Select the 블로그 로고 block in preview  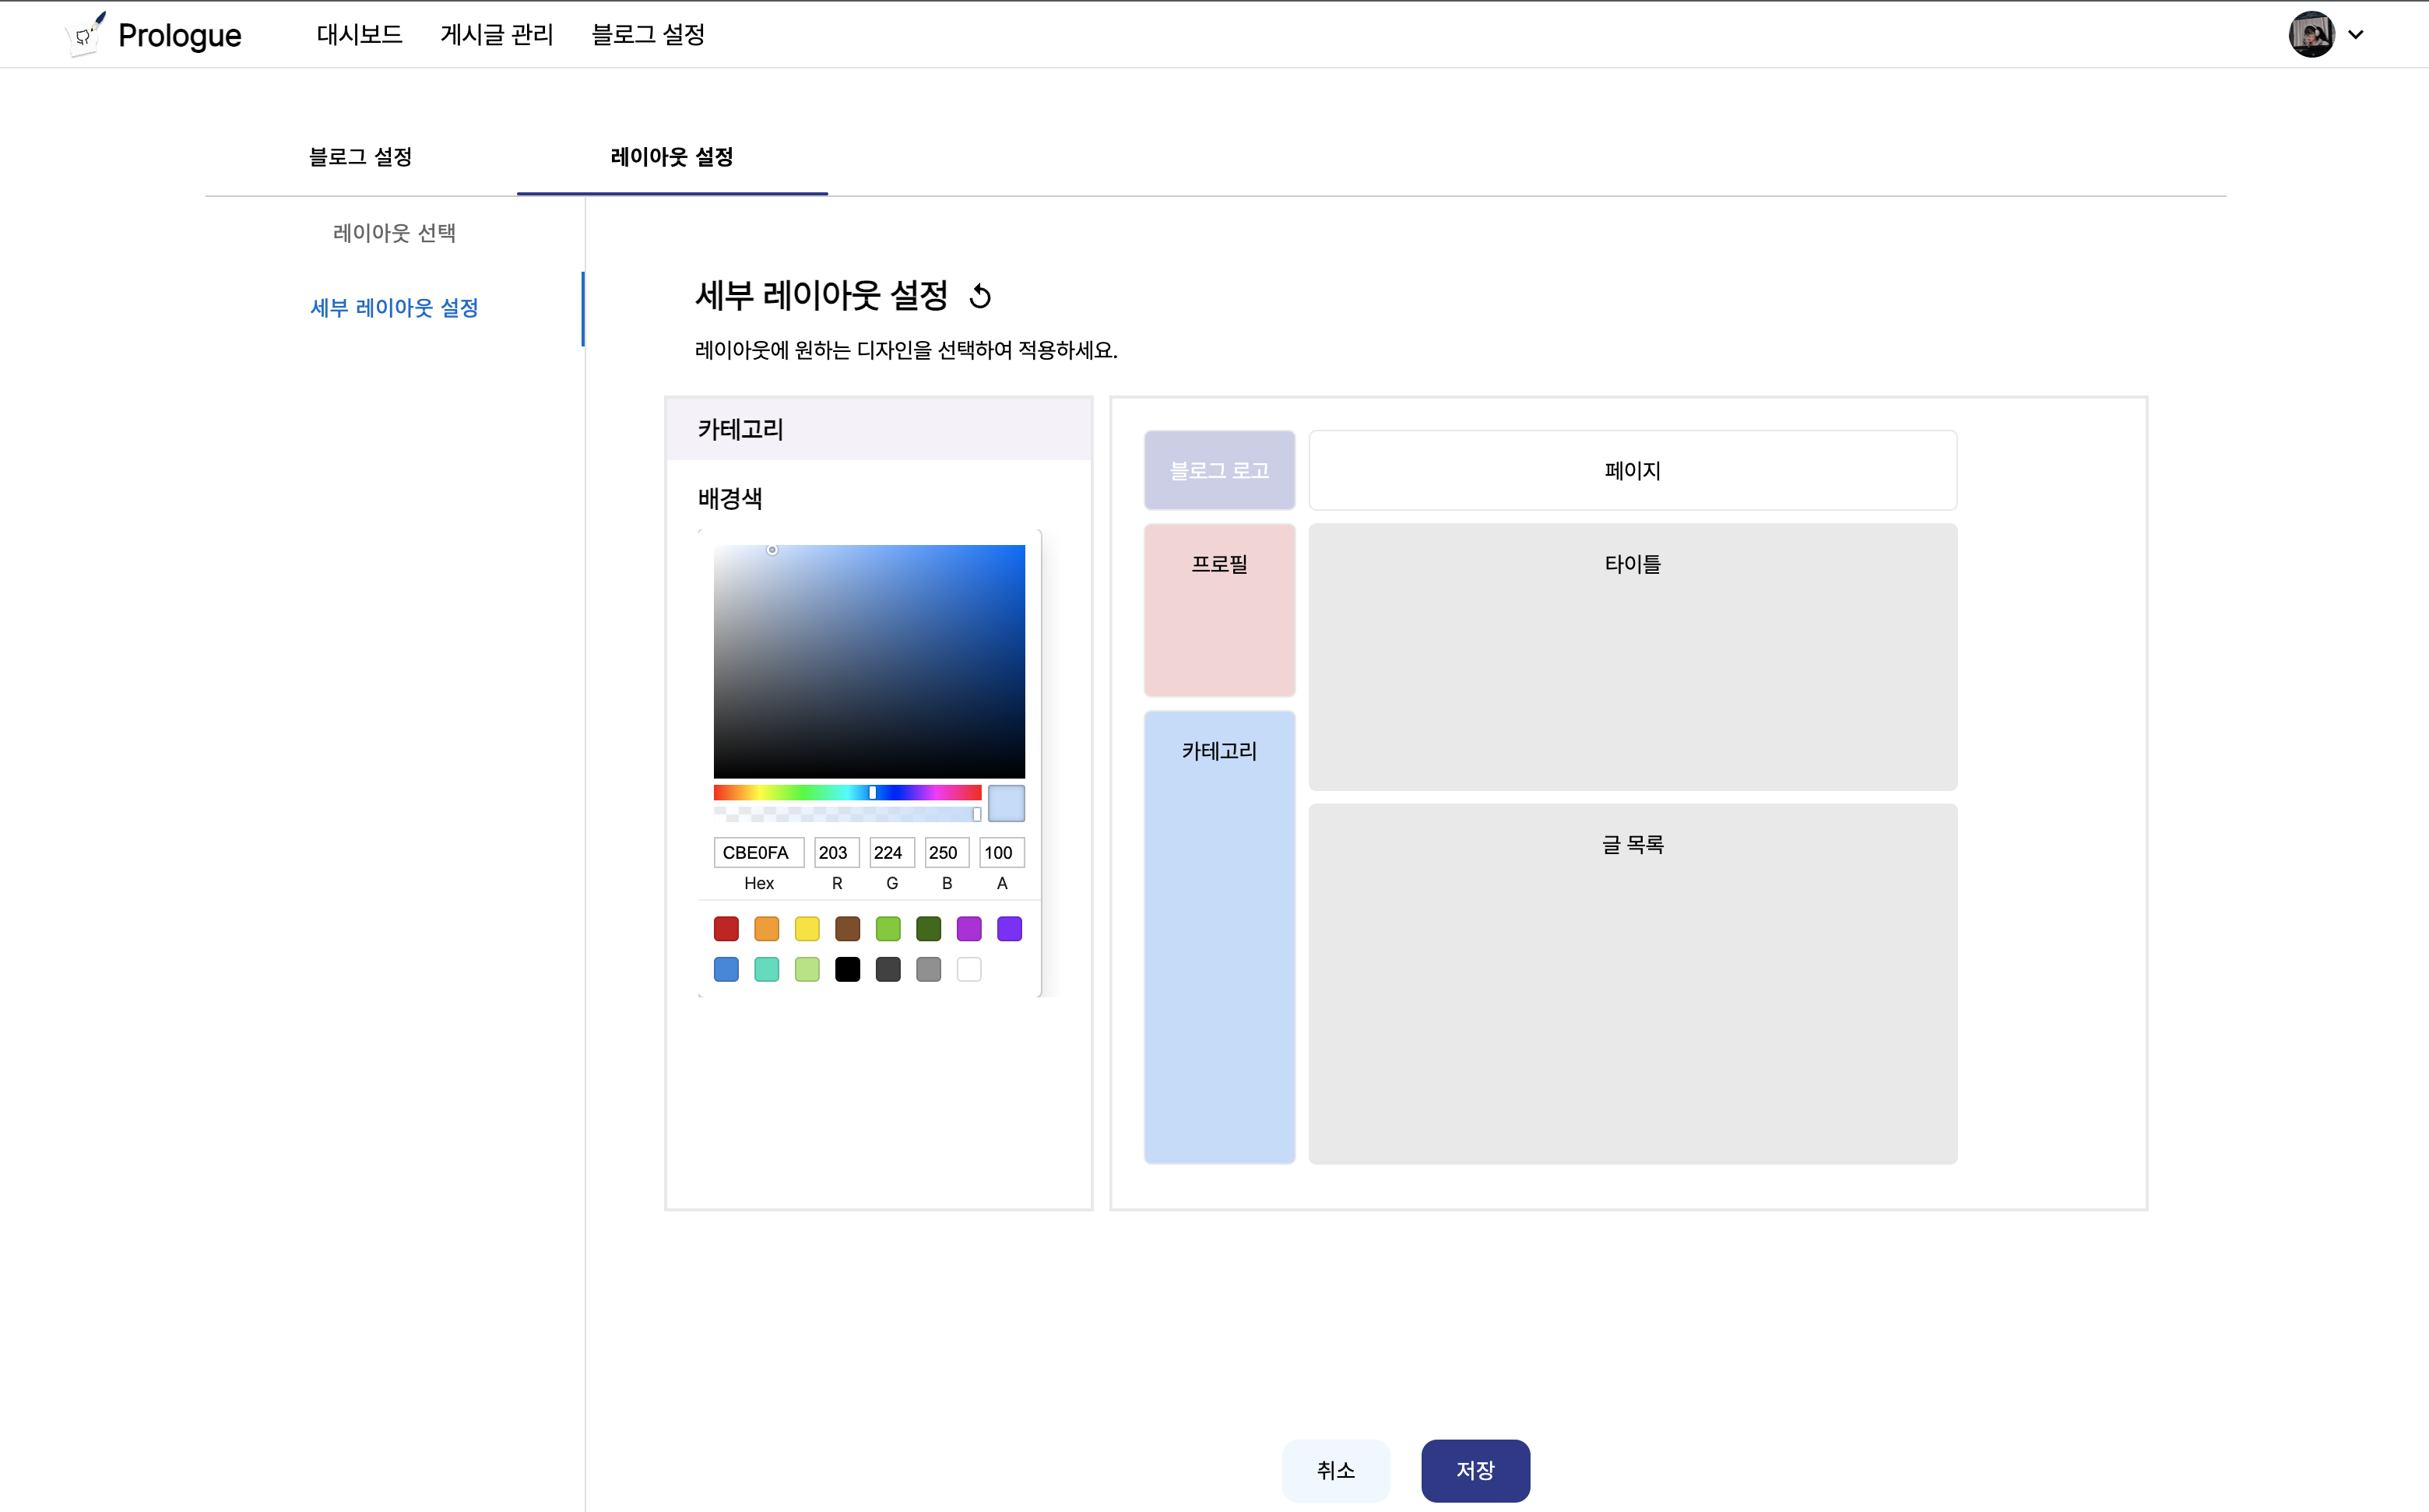(1219, 470)
